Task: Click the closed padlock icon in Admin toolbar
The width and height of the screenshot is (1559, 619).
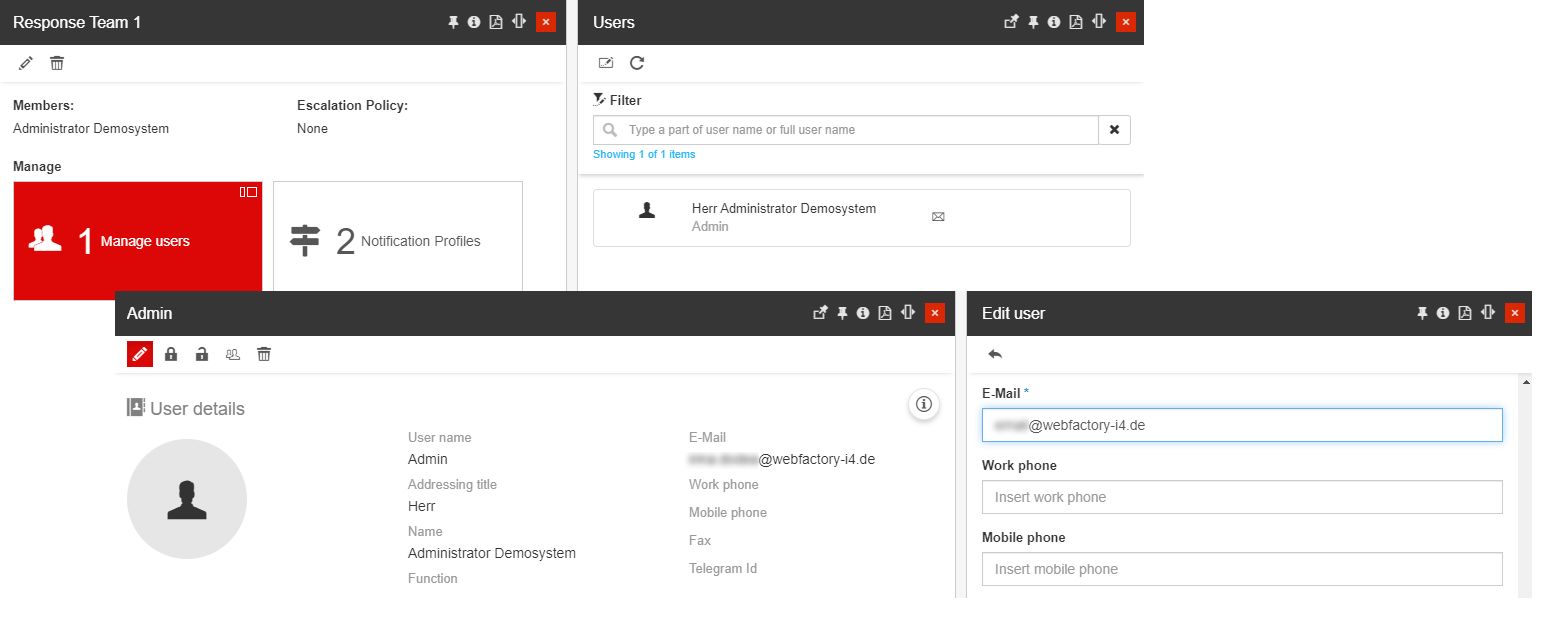Action: tap(171, 354)
